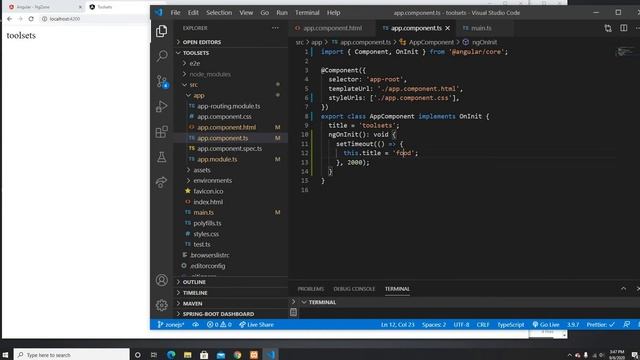Click browser reload button
This screenshot has width=640, height=360.
31,19
